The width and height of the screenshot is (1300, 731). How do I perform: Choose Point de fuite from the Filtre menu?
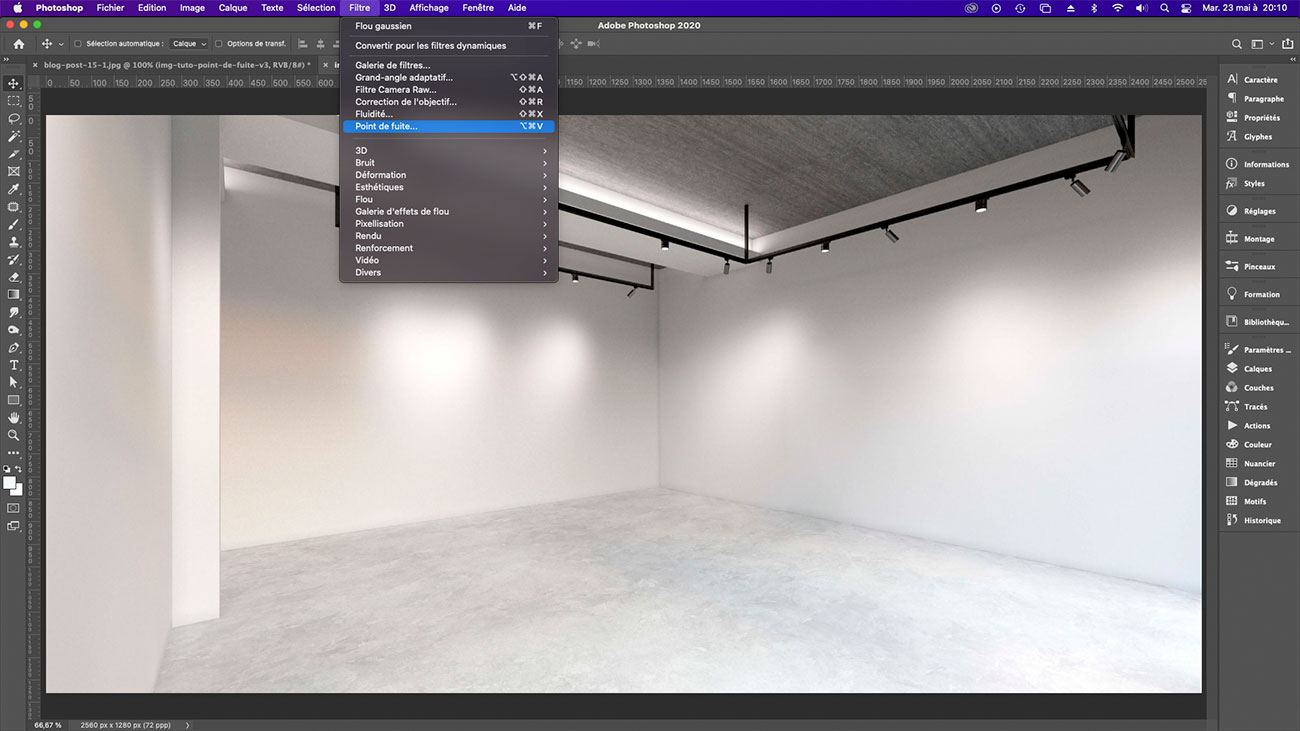tap(386, 126)
